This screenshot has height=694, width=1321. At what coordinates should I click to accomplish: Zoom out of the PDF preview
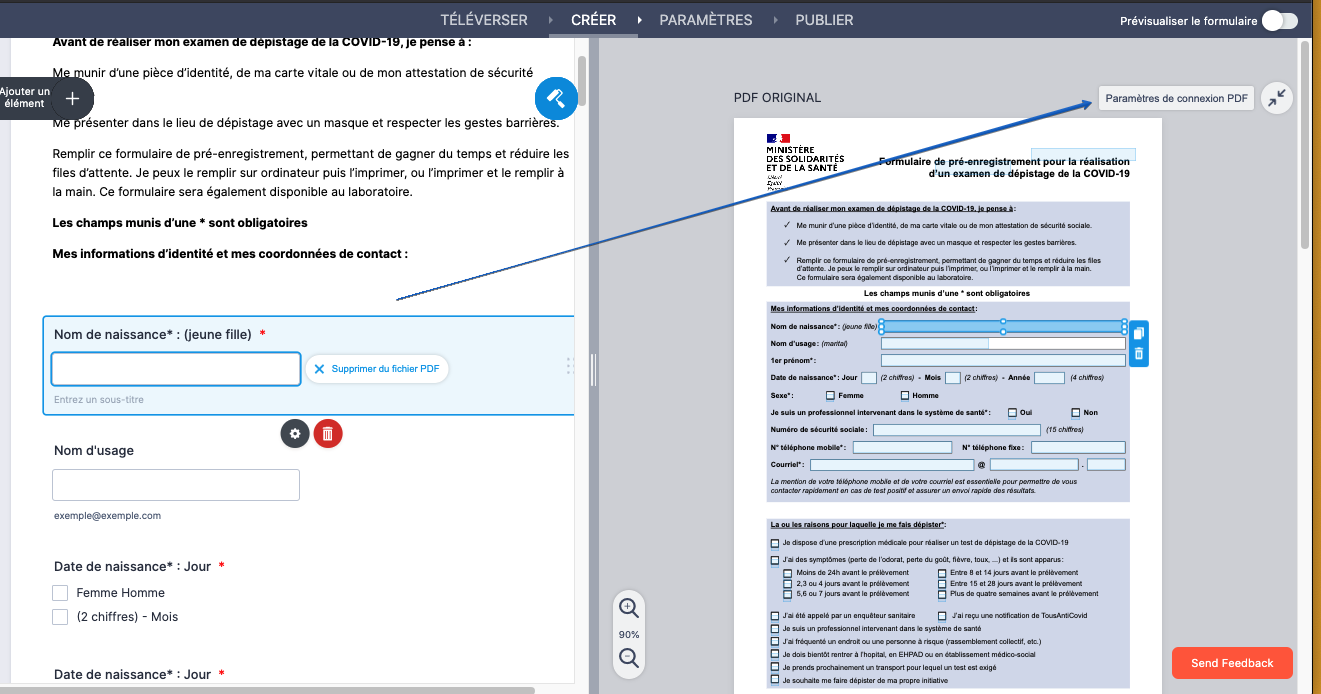(629, 658)
